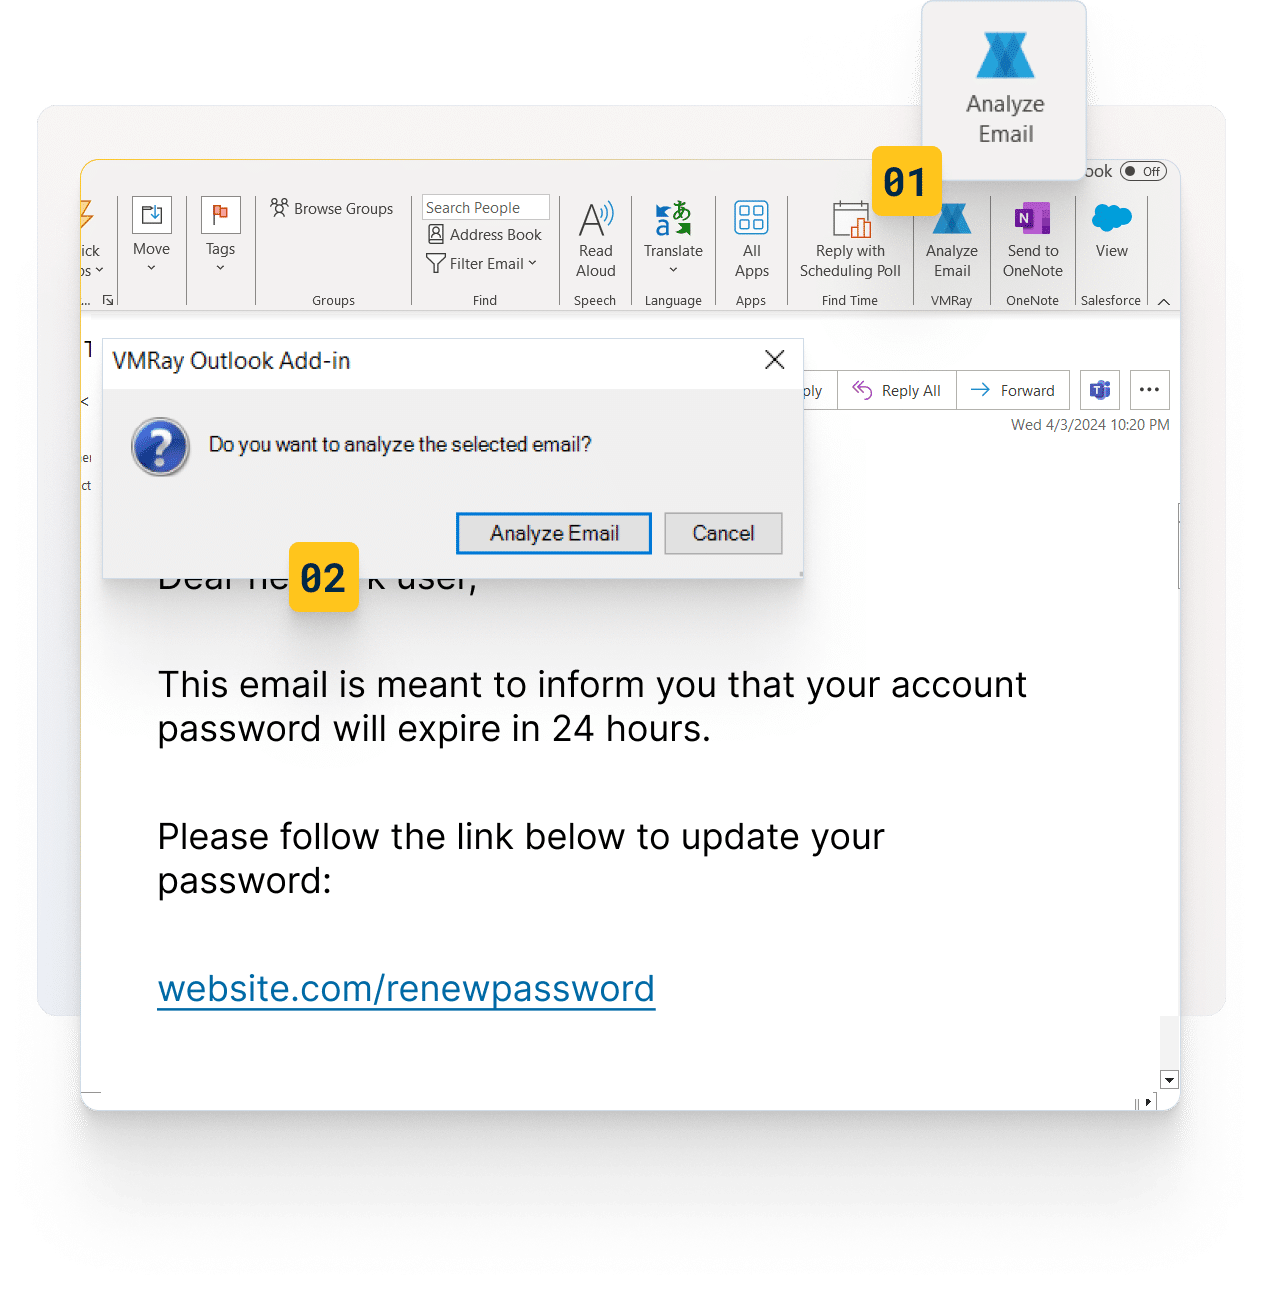Toggle the Off switch in title bar
This screenshot has width=1261, height=1291.
(1143, 171)
